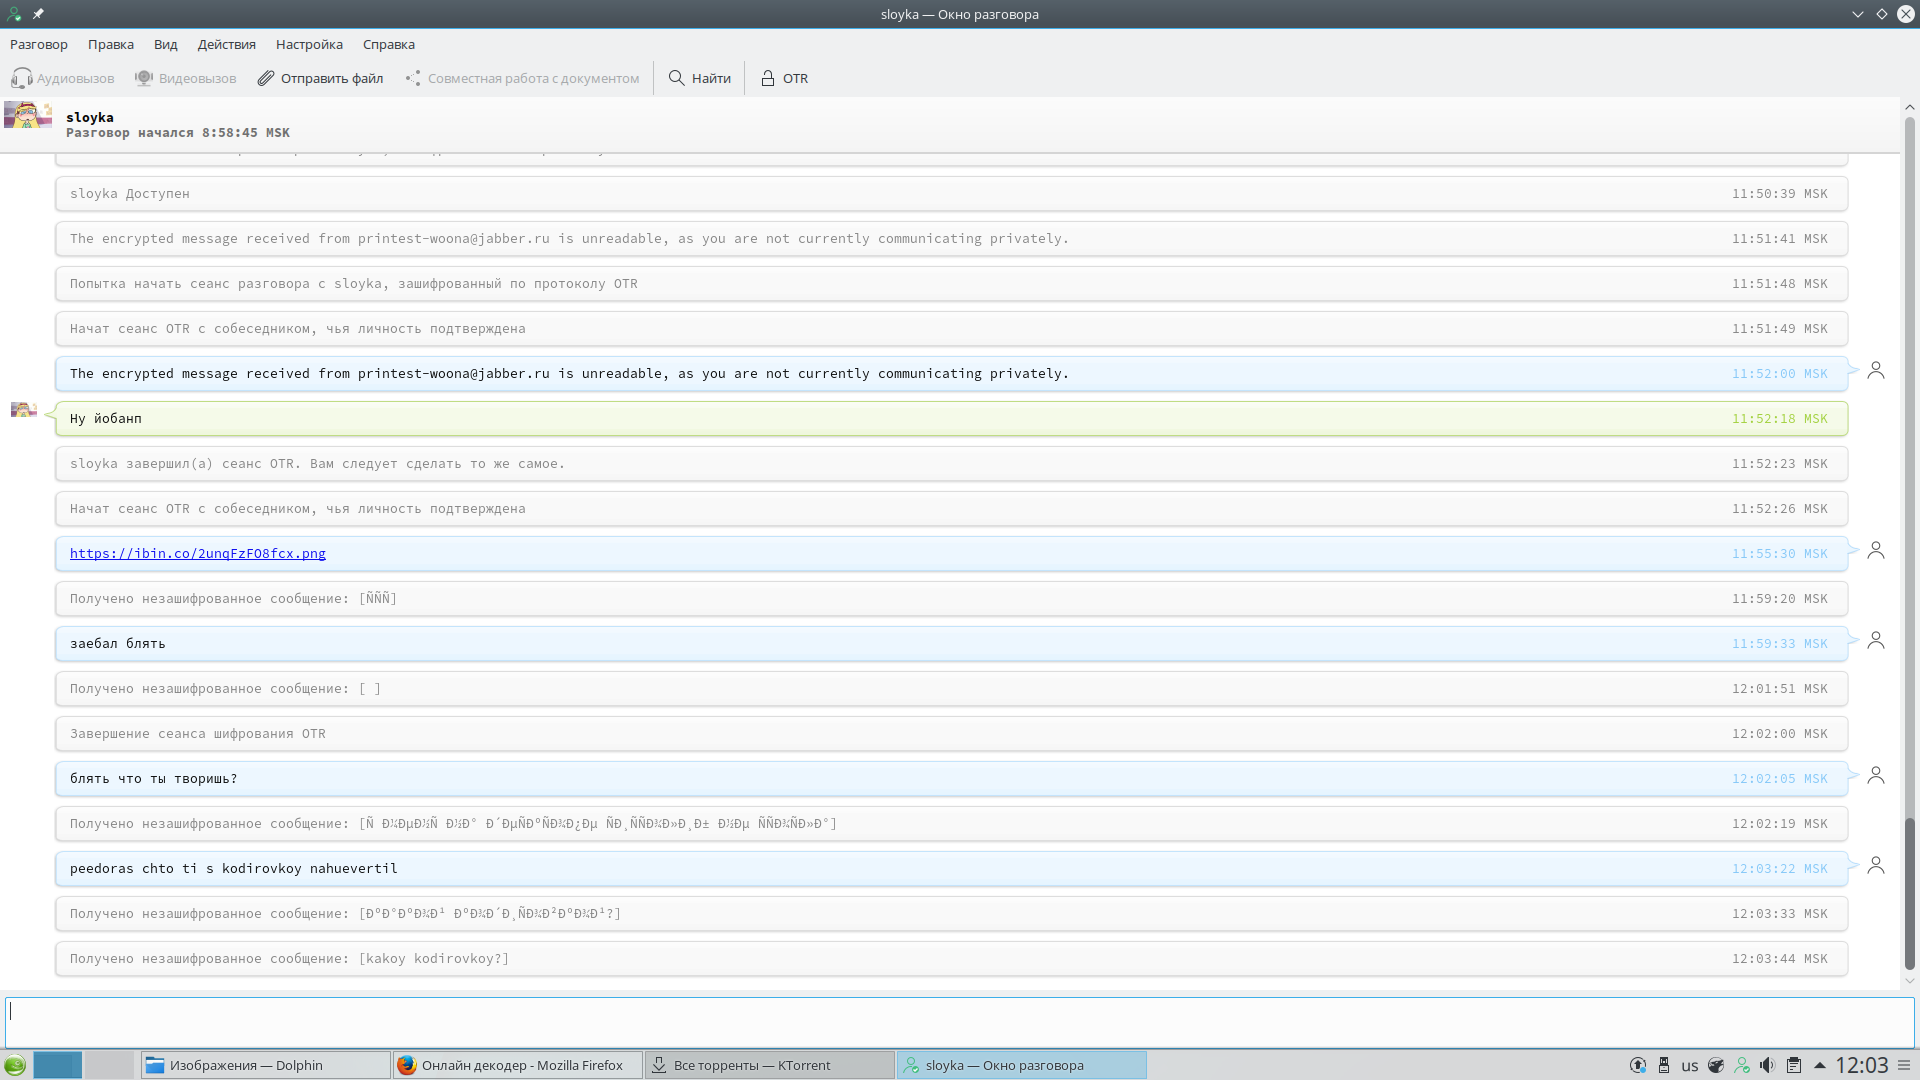1920x1080 pixels.
Task: Click sender icon beside 11:59:33 message
Action: [x=1876, y=641]
